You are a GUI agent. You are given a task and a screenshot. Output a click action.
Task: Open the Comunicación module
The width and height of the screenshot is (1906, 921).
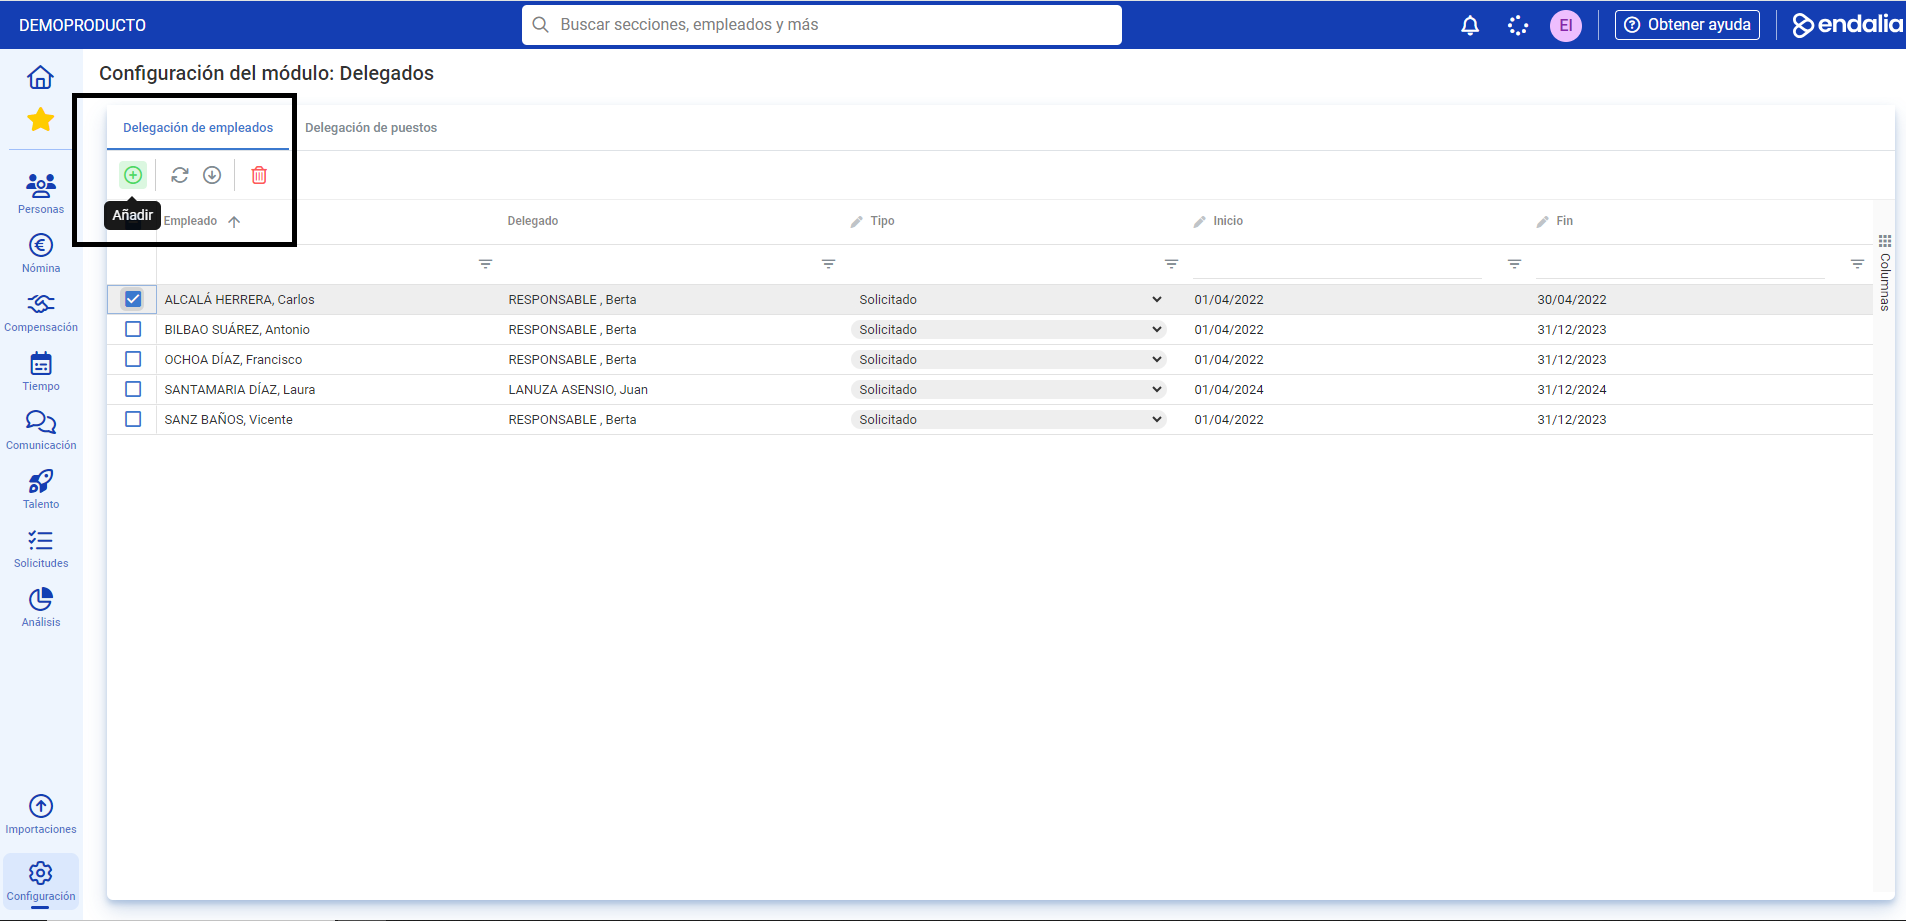click(41, 430)
